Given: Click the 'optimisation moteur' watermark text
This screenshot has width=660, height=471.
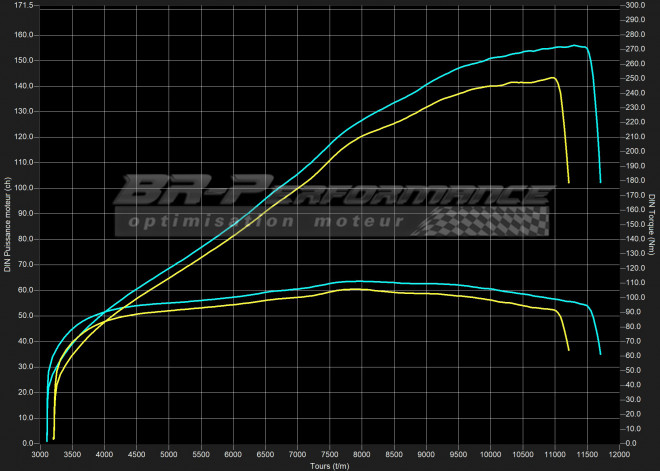Looking at the screenshot, I should pyautogui.click(x=262, y=223).
